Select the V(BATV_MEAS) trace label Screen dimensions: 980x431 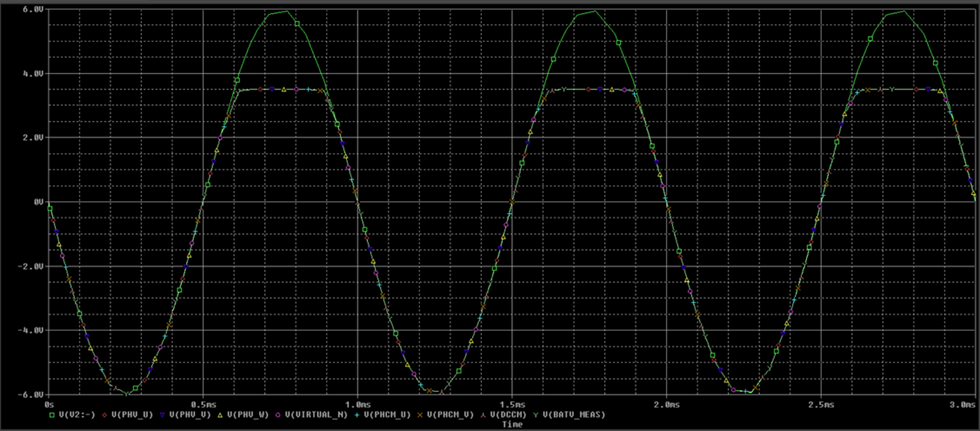574,413
